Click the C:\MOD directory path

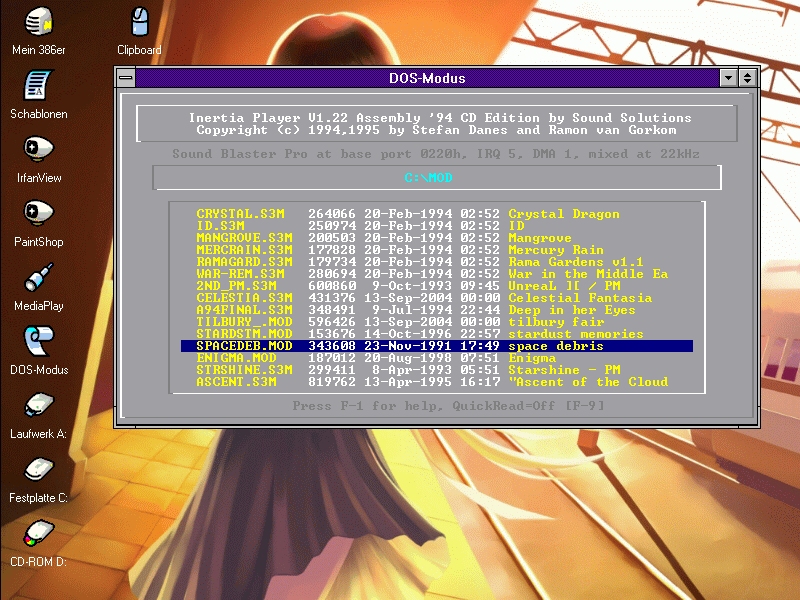click(429, 178)
